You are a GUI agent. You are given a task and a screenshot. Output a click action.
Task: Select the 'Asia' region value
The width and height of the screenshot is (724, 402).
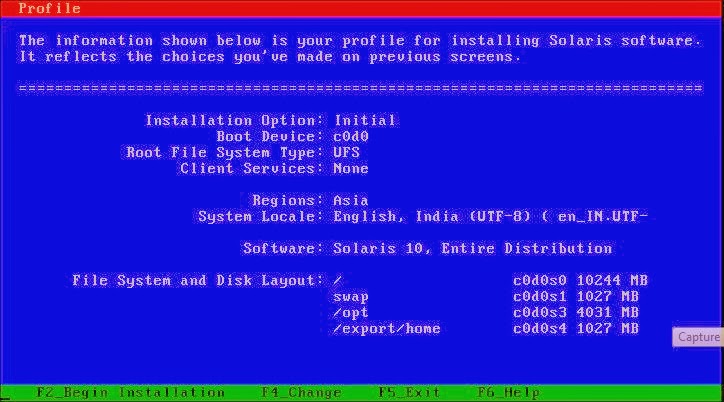click(351, 201)
